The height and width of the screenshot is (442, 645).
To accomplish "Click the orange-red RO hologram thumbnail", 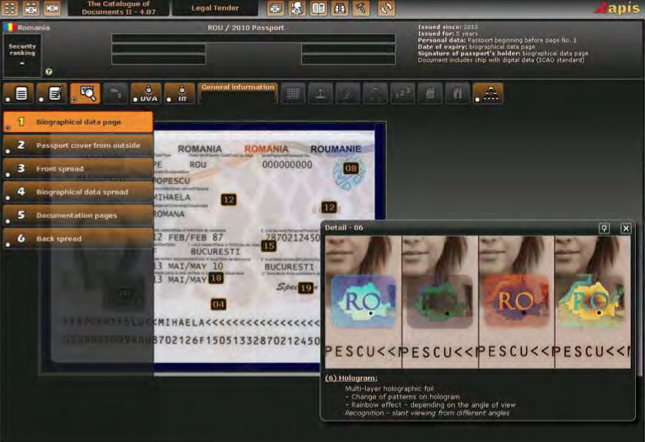I will pyautogui.click(x=517, y=302).
